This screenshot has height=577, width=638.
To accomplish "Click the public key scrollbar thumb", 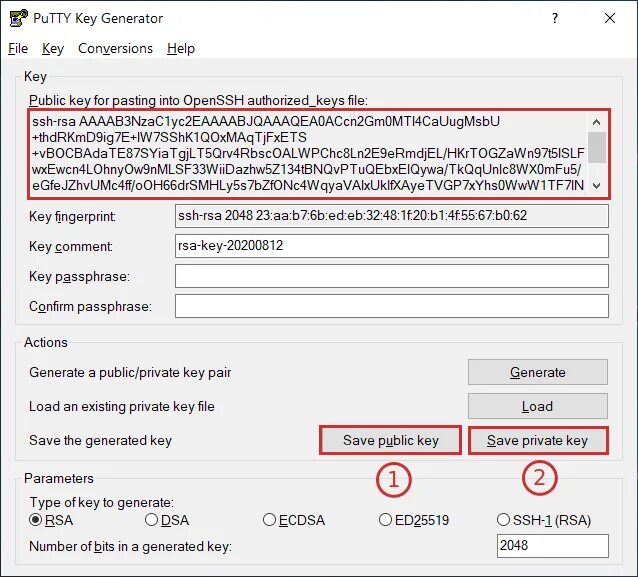I will (x=596, y=147).
